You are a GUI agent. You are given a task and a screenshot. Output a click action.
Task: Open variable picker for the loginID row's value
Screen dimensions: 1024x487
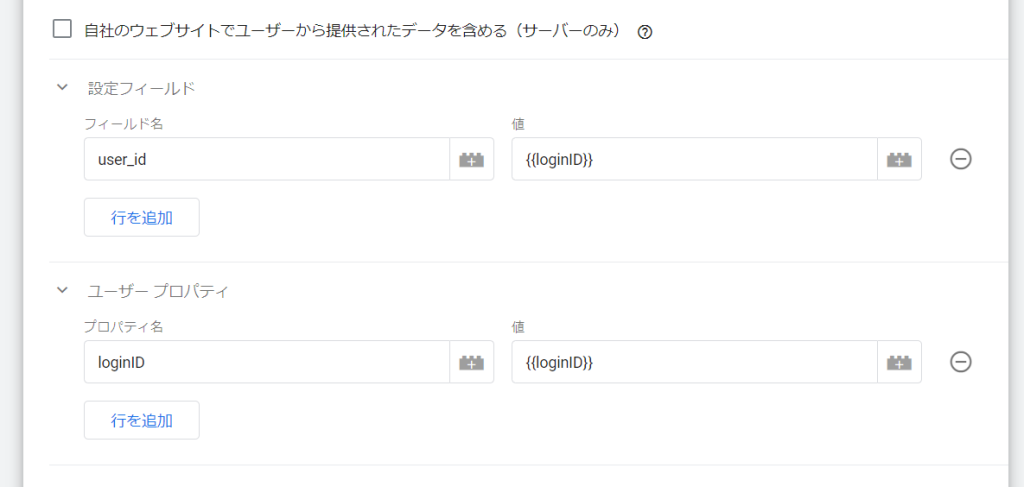click(x=899, y=362)
